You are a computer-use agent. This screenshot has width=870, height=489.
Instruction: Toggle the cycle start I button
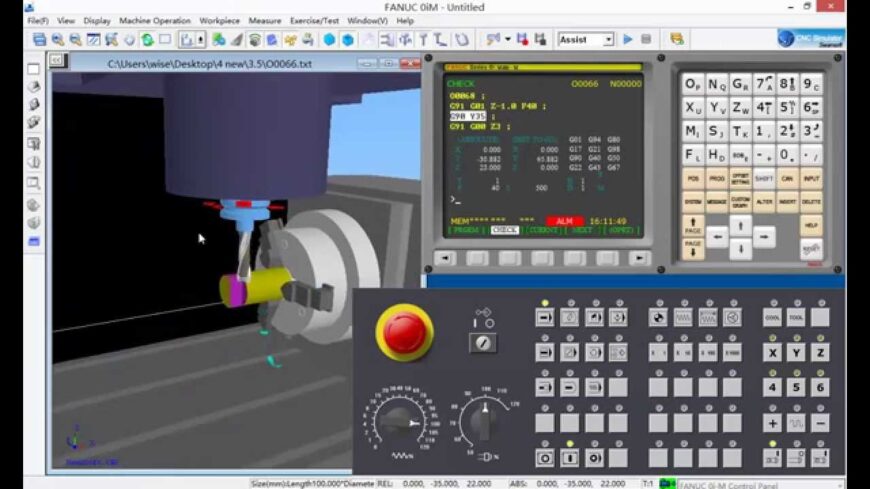coord(569,458)
